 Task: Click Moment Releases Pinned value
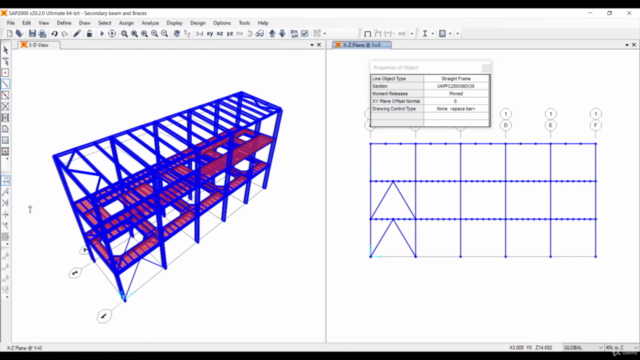tap(456, 93)
